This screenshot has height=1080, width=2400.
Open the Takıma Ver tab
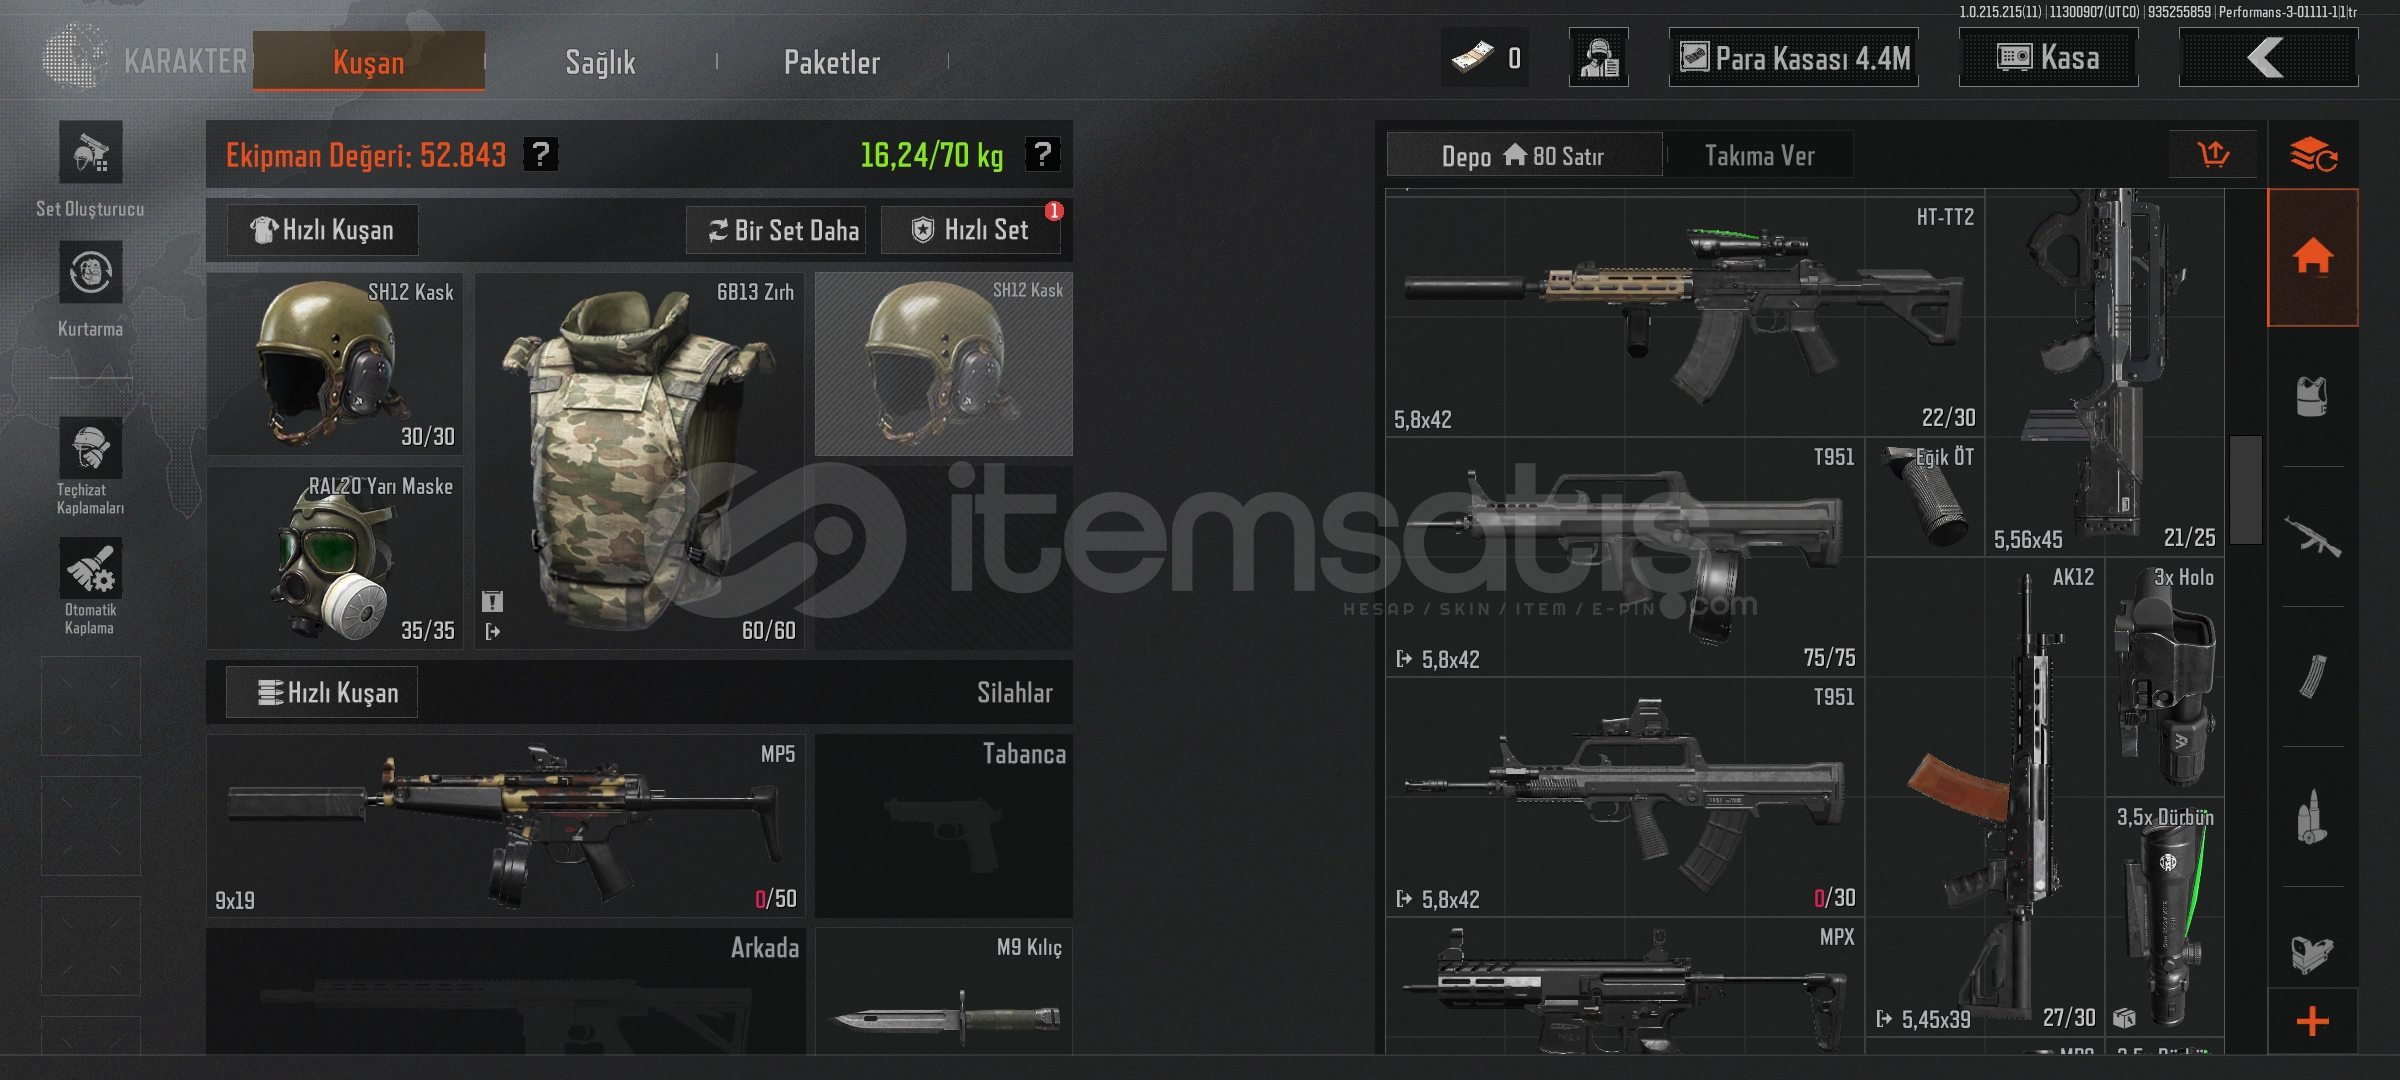point(1759,155)
